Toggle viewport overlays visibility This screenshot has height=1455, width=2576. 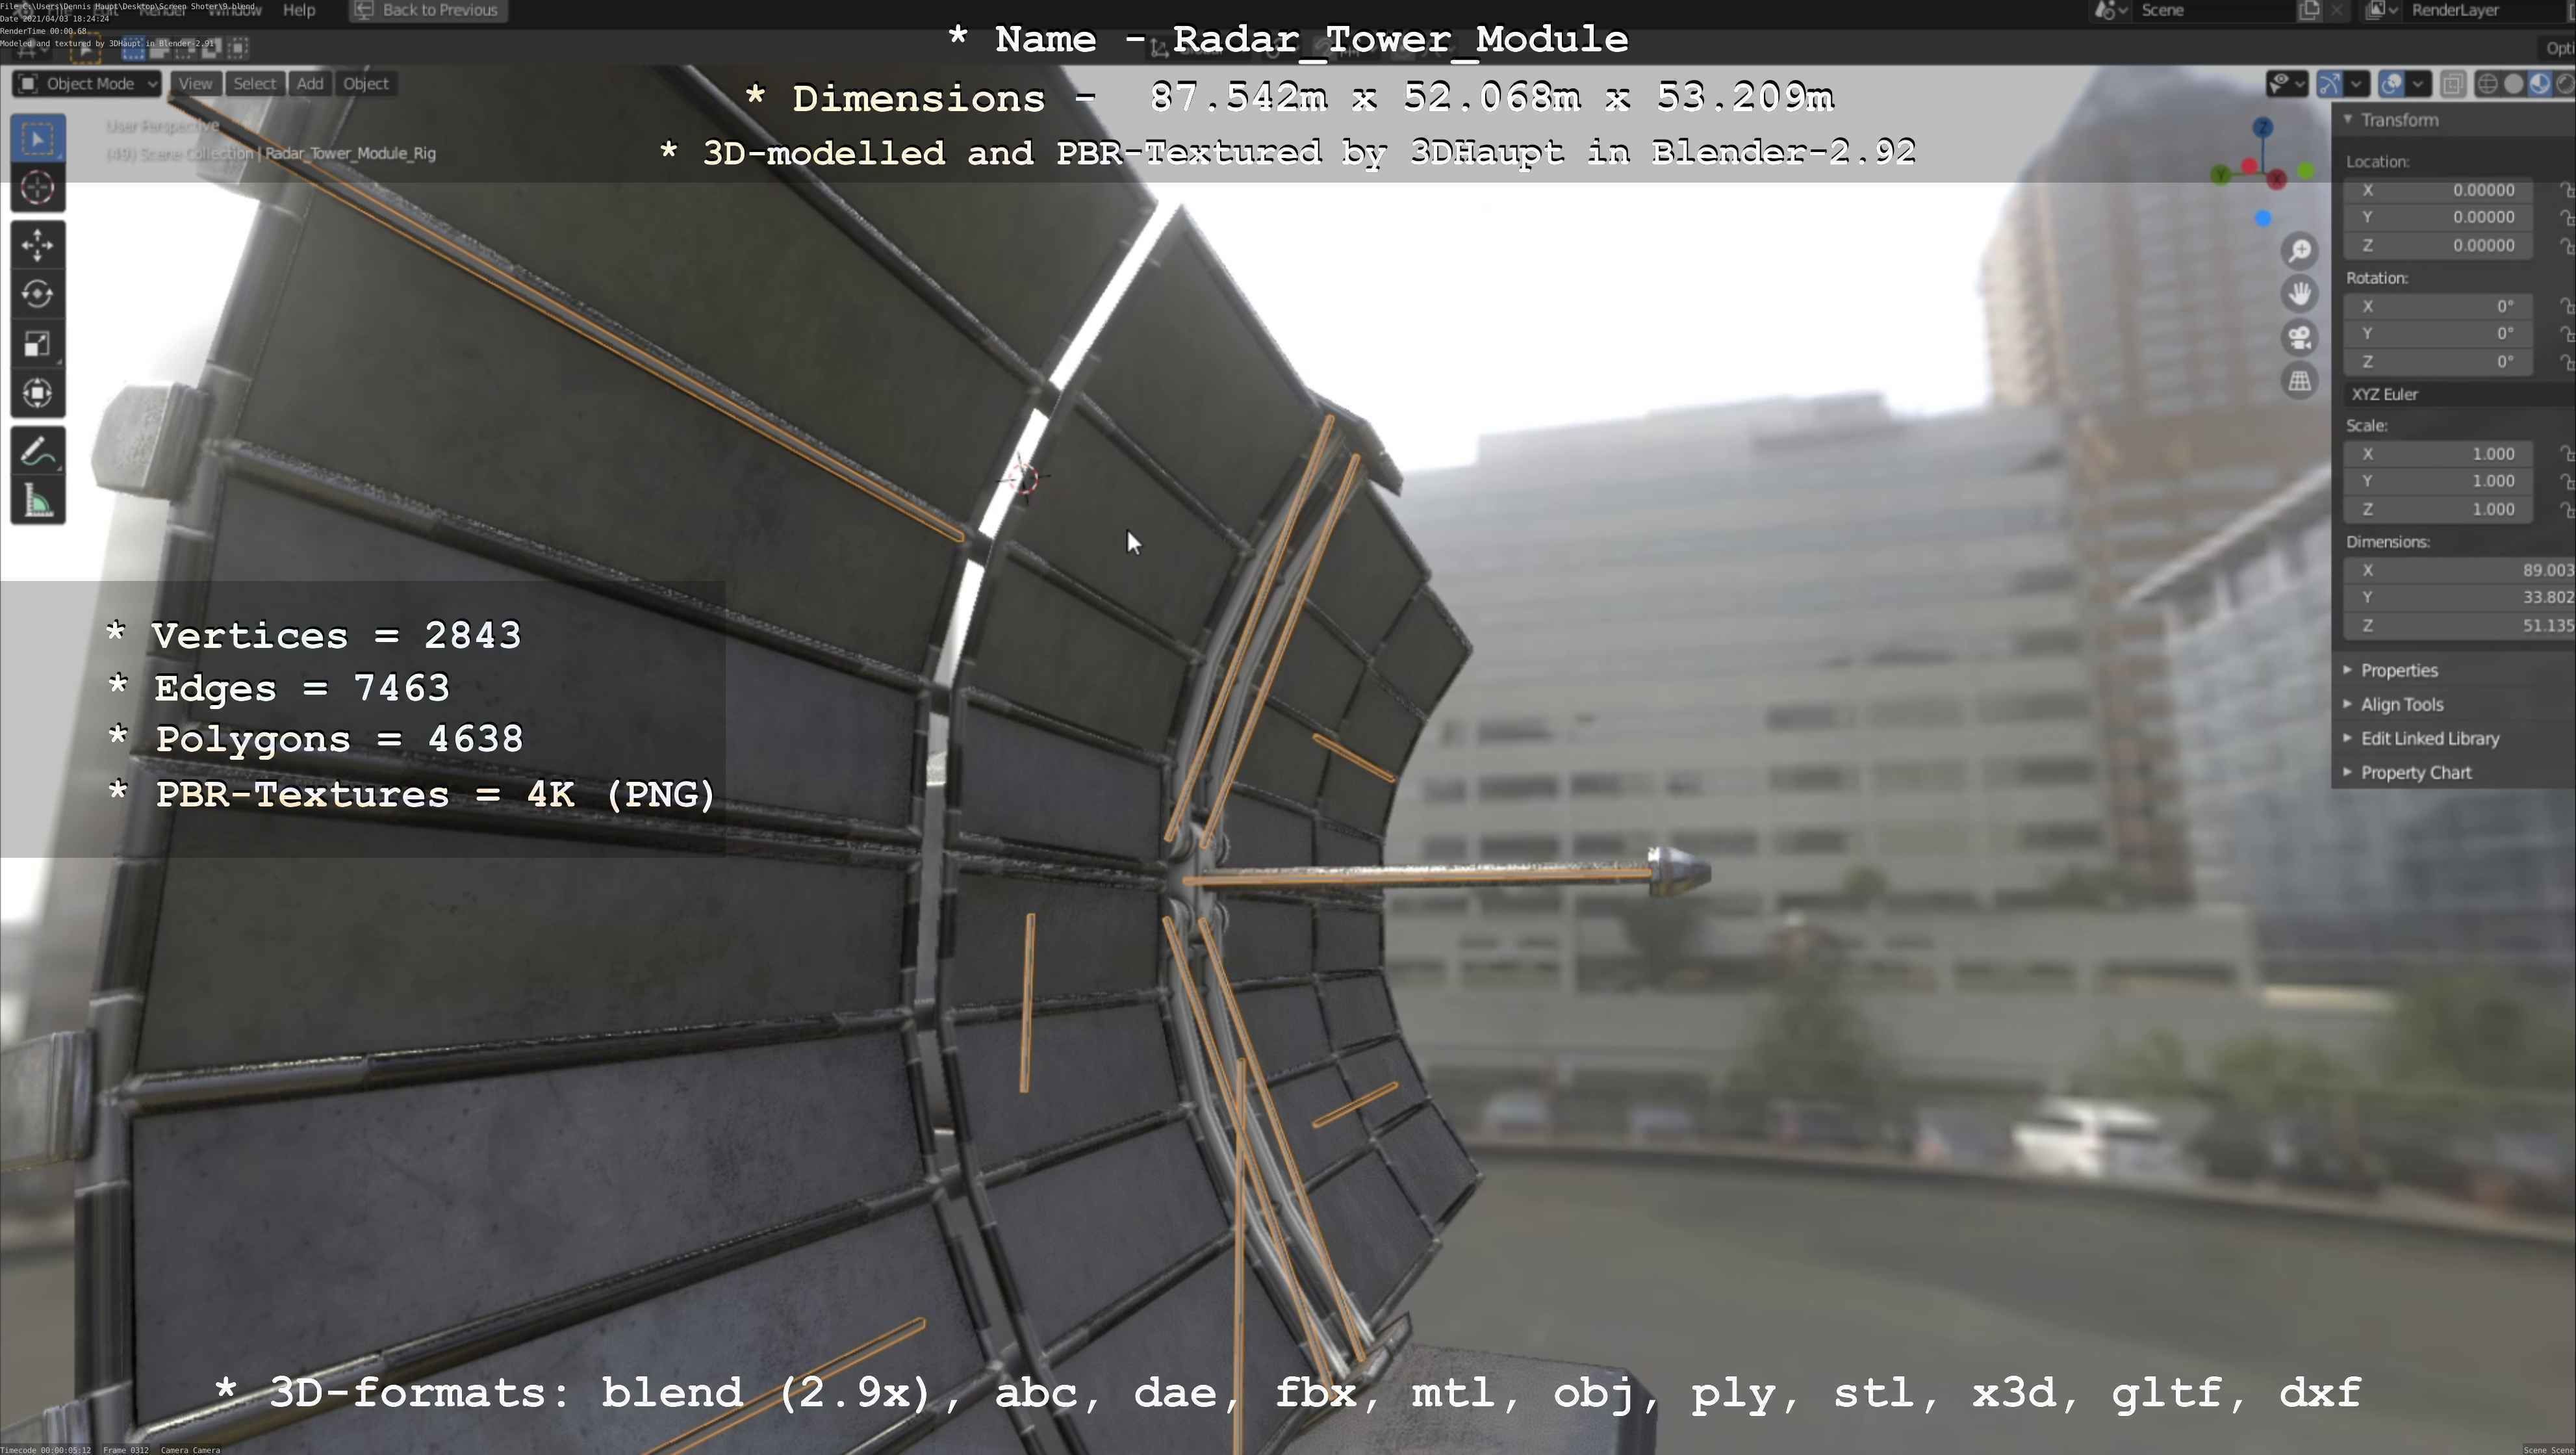click(2391, 84)
